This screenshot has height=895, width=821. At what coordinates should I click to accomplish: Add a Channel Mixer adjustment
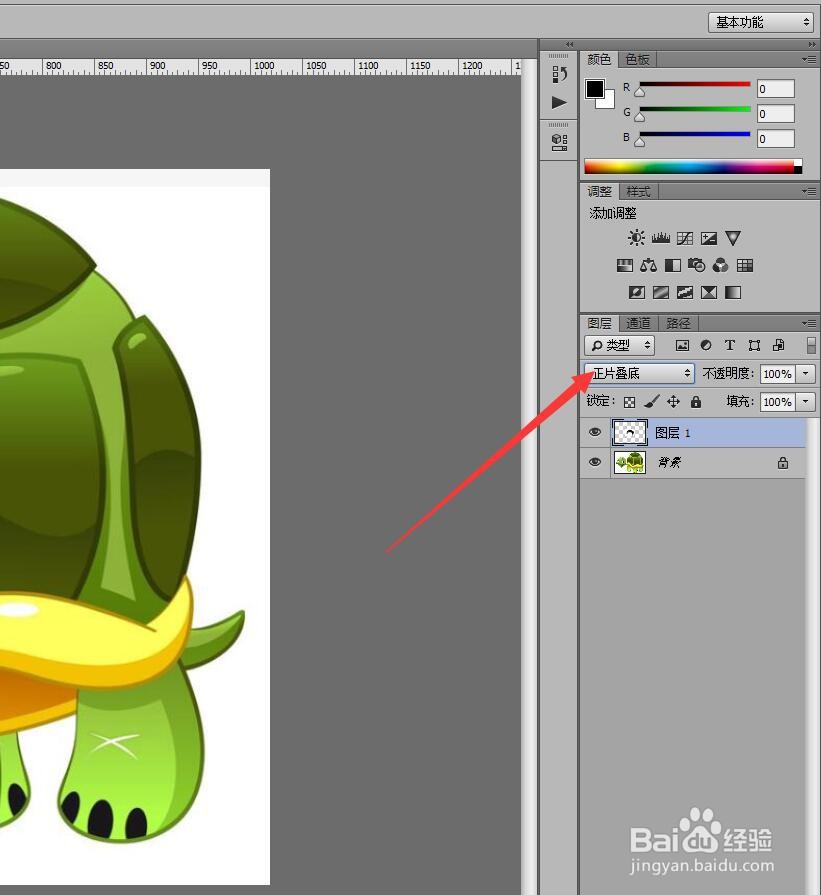click(x=721, y=265)
